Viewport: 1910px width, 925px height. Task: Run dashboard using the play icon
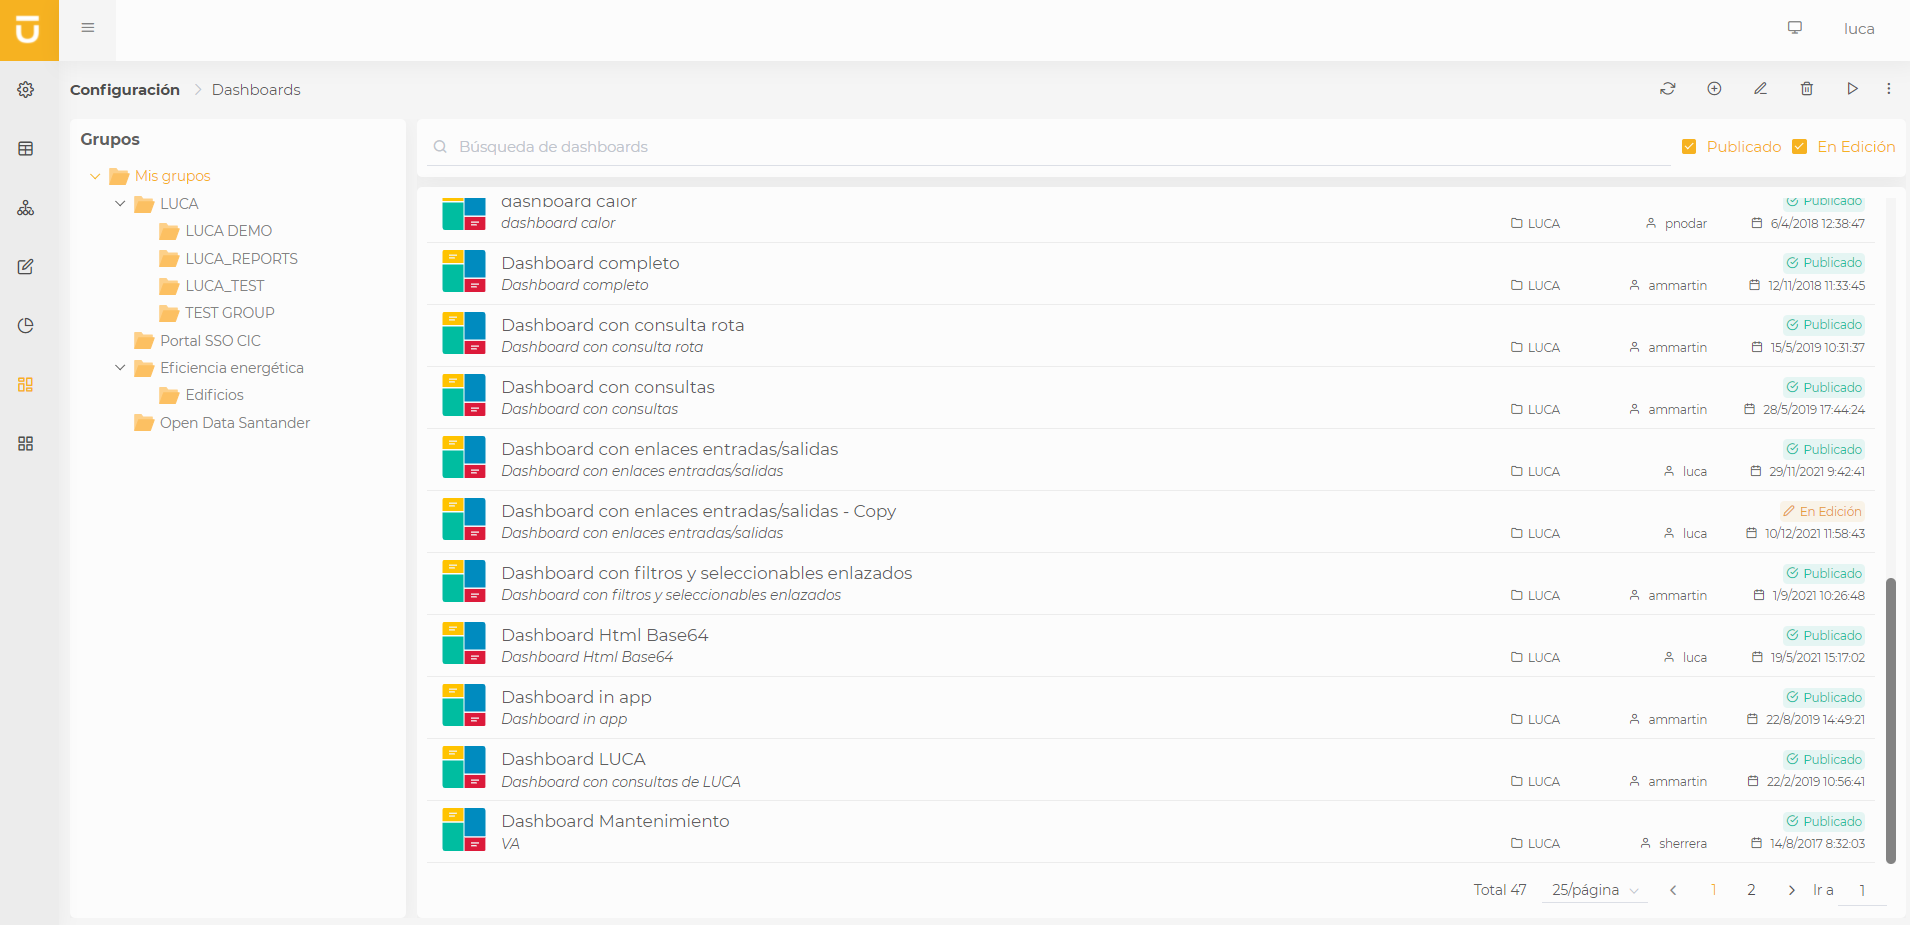click(1852, 89)
